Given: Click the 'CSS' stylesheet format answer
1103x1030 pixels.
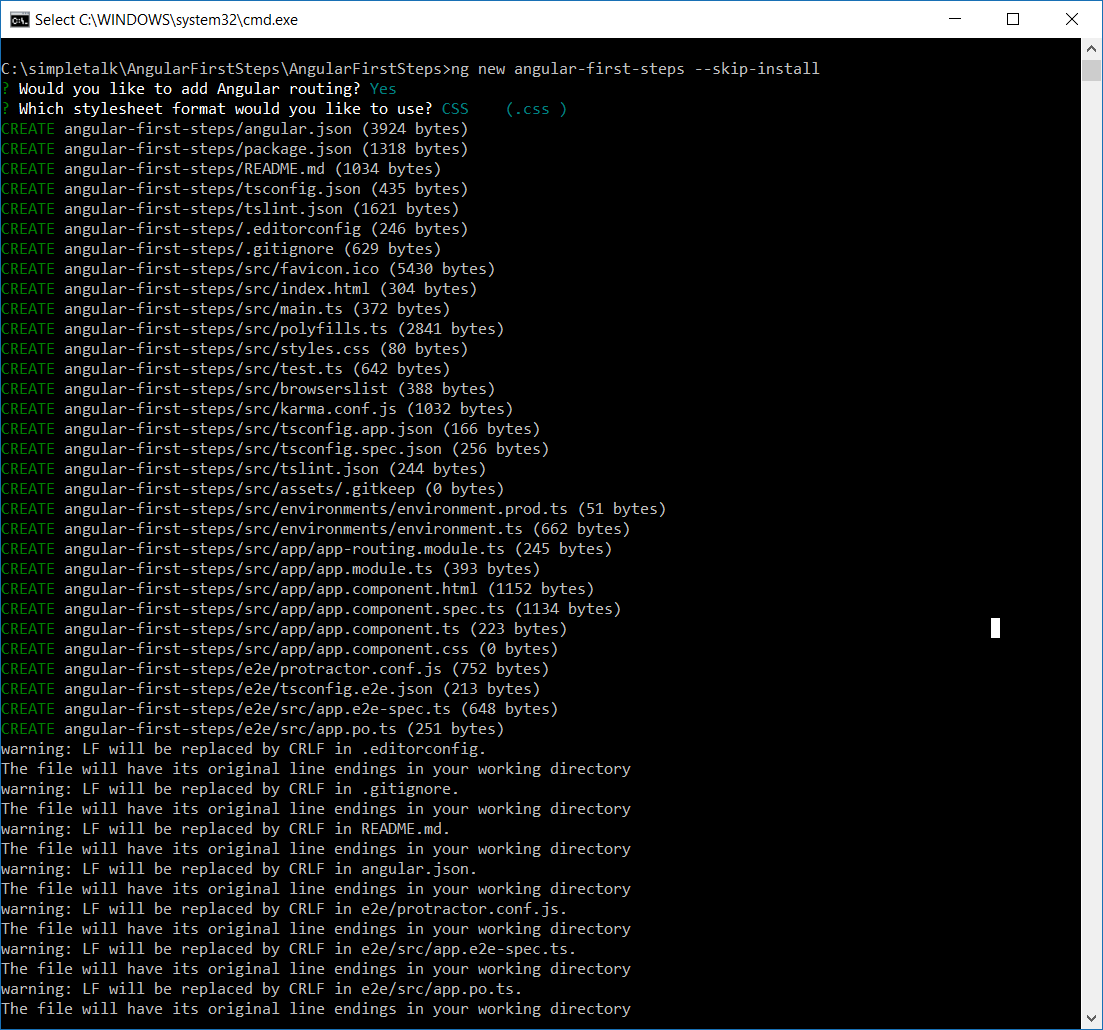Looking at the screenshot, I should tap(455, 109).
